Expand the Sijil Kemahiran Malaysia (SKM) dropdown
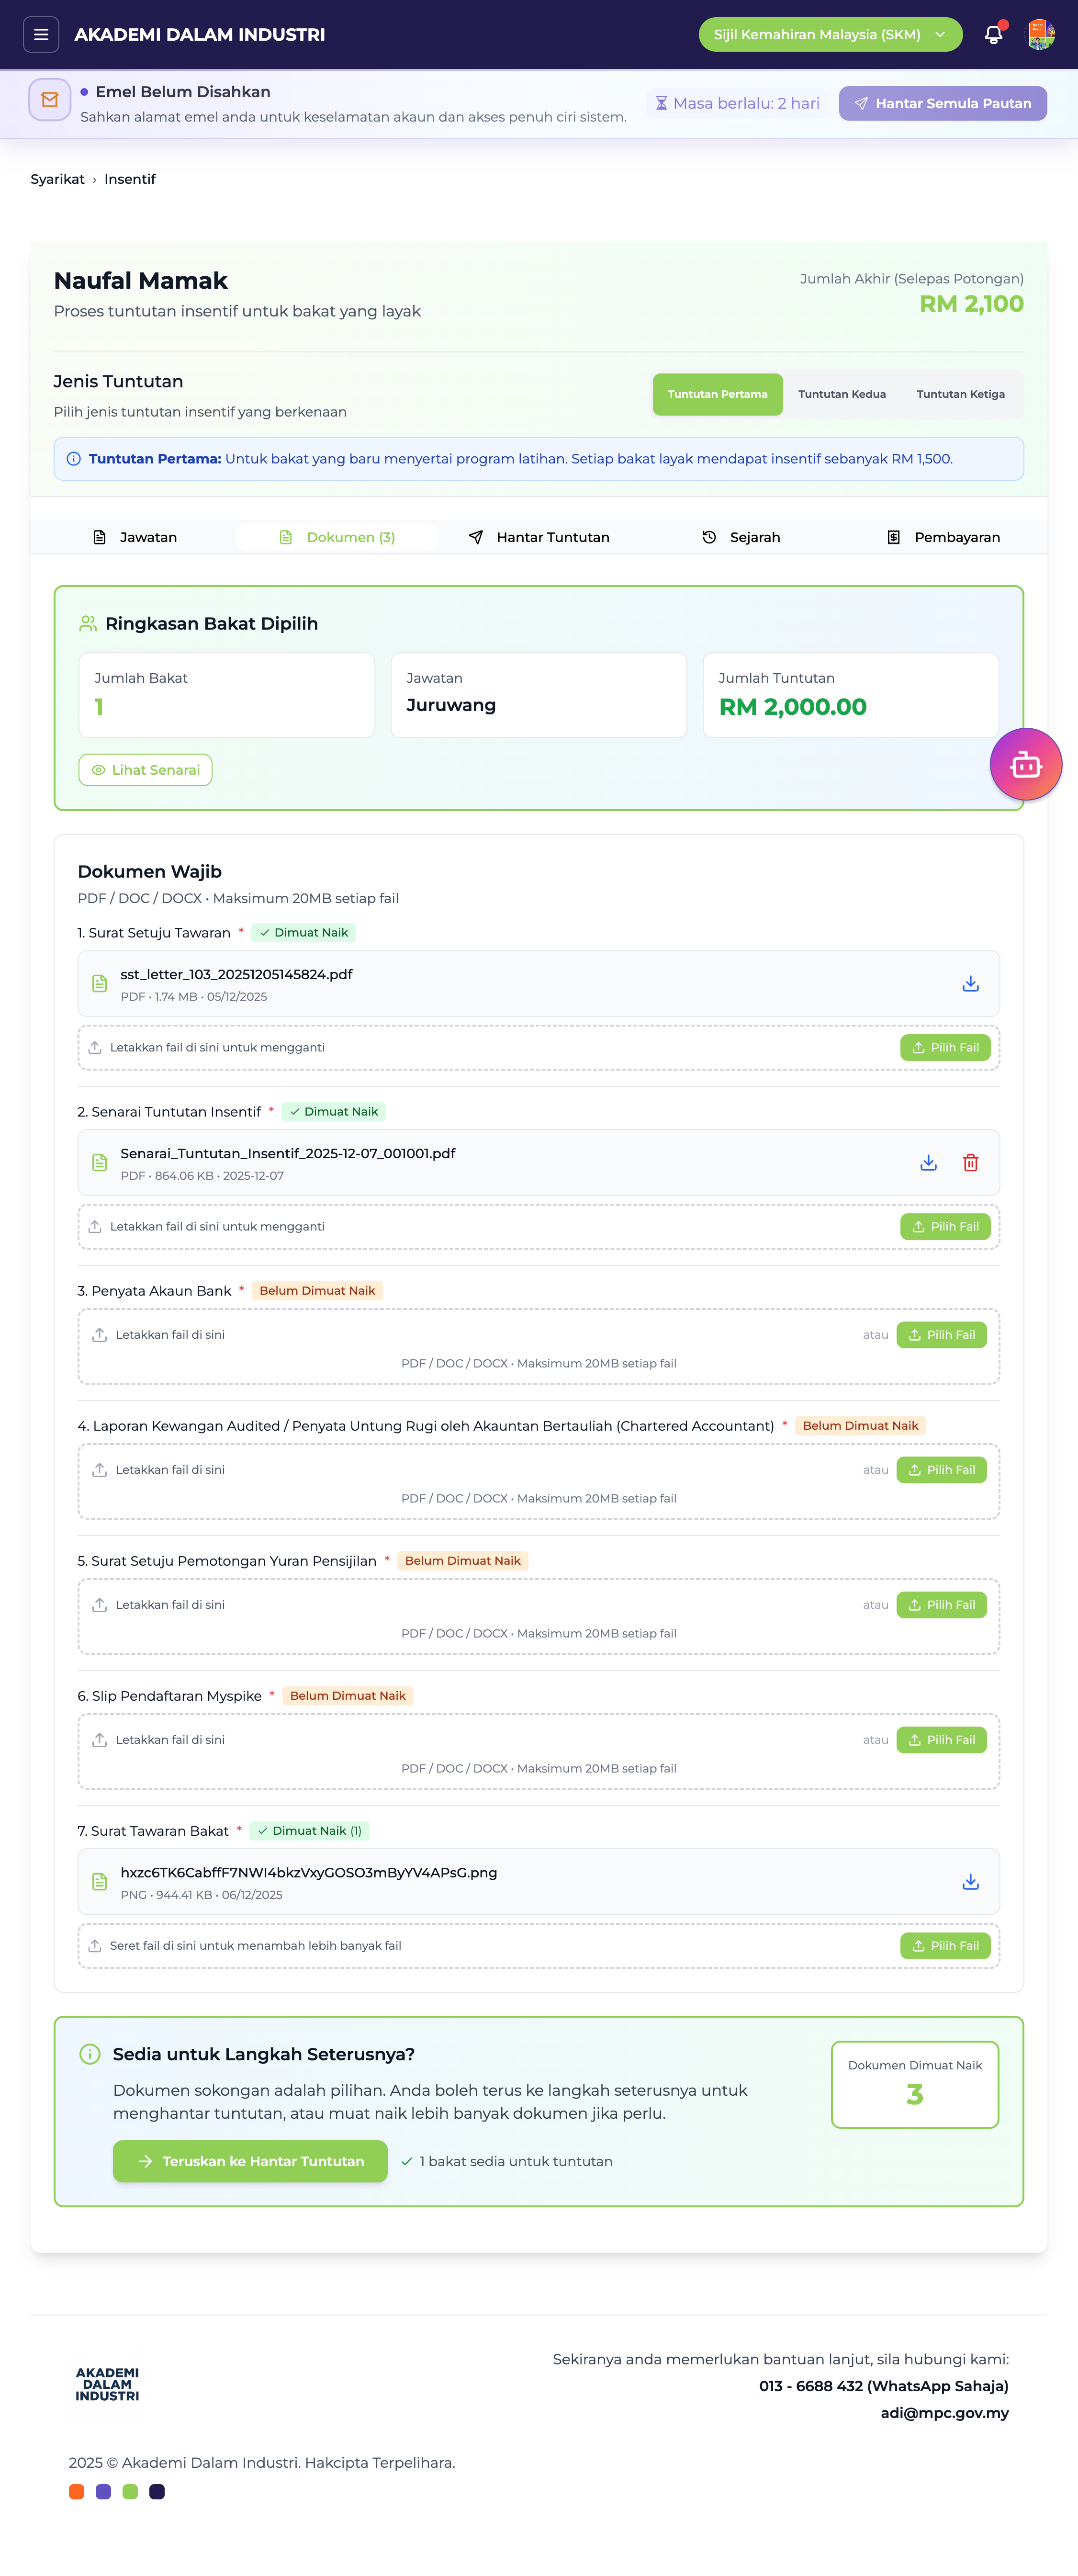 click(x=830, y=34)
